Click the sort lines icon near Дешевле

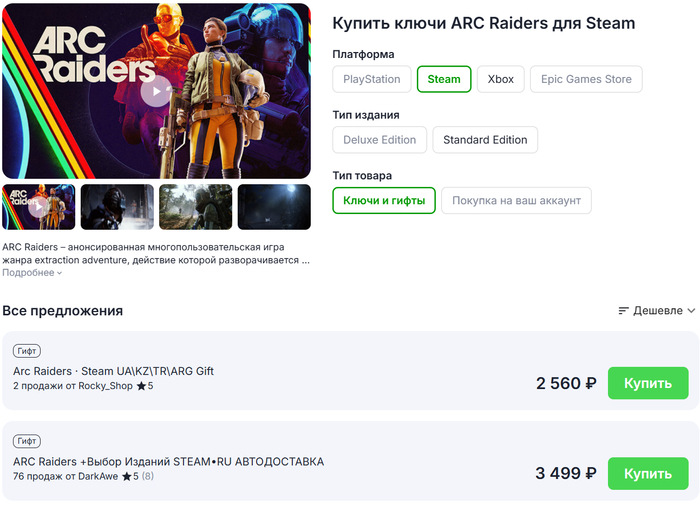[x=624, y=311]
